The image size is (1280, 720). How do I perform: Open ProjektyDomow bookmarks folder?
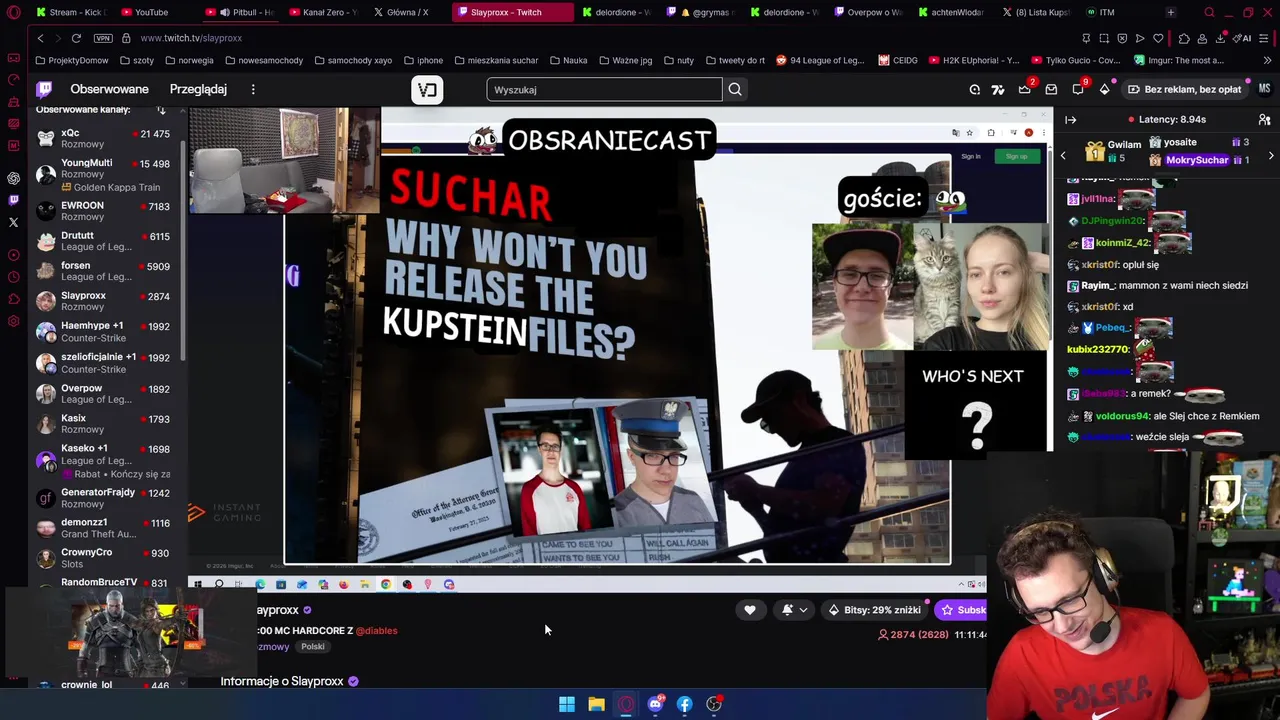(x=72, y=60)
